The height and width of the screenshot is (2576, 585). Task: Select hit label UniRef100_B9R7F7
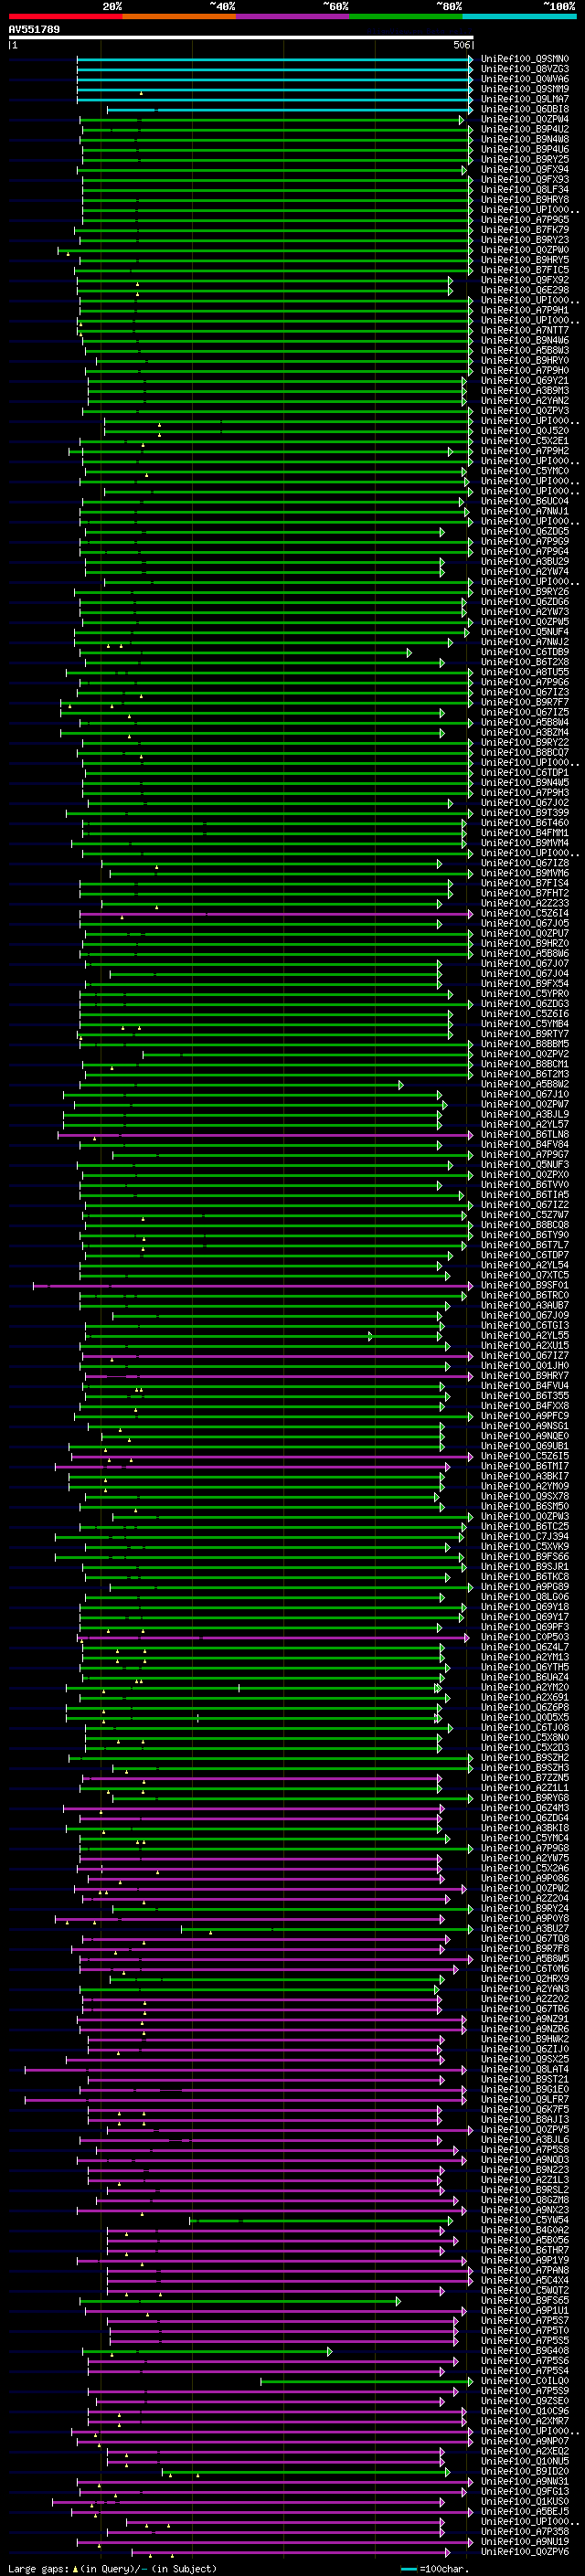click(524, 702)
